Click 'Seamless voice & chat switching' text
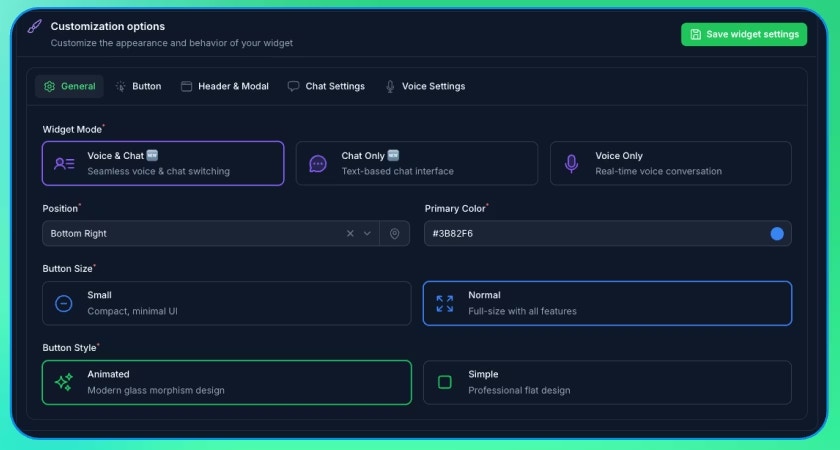 point(159,171)
